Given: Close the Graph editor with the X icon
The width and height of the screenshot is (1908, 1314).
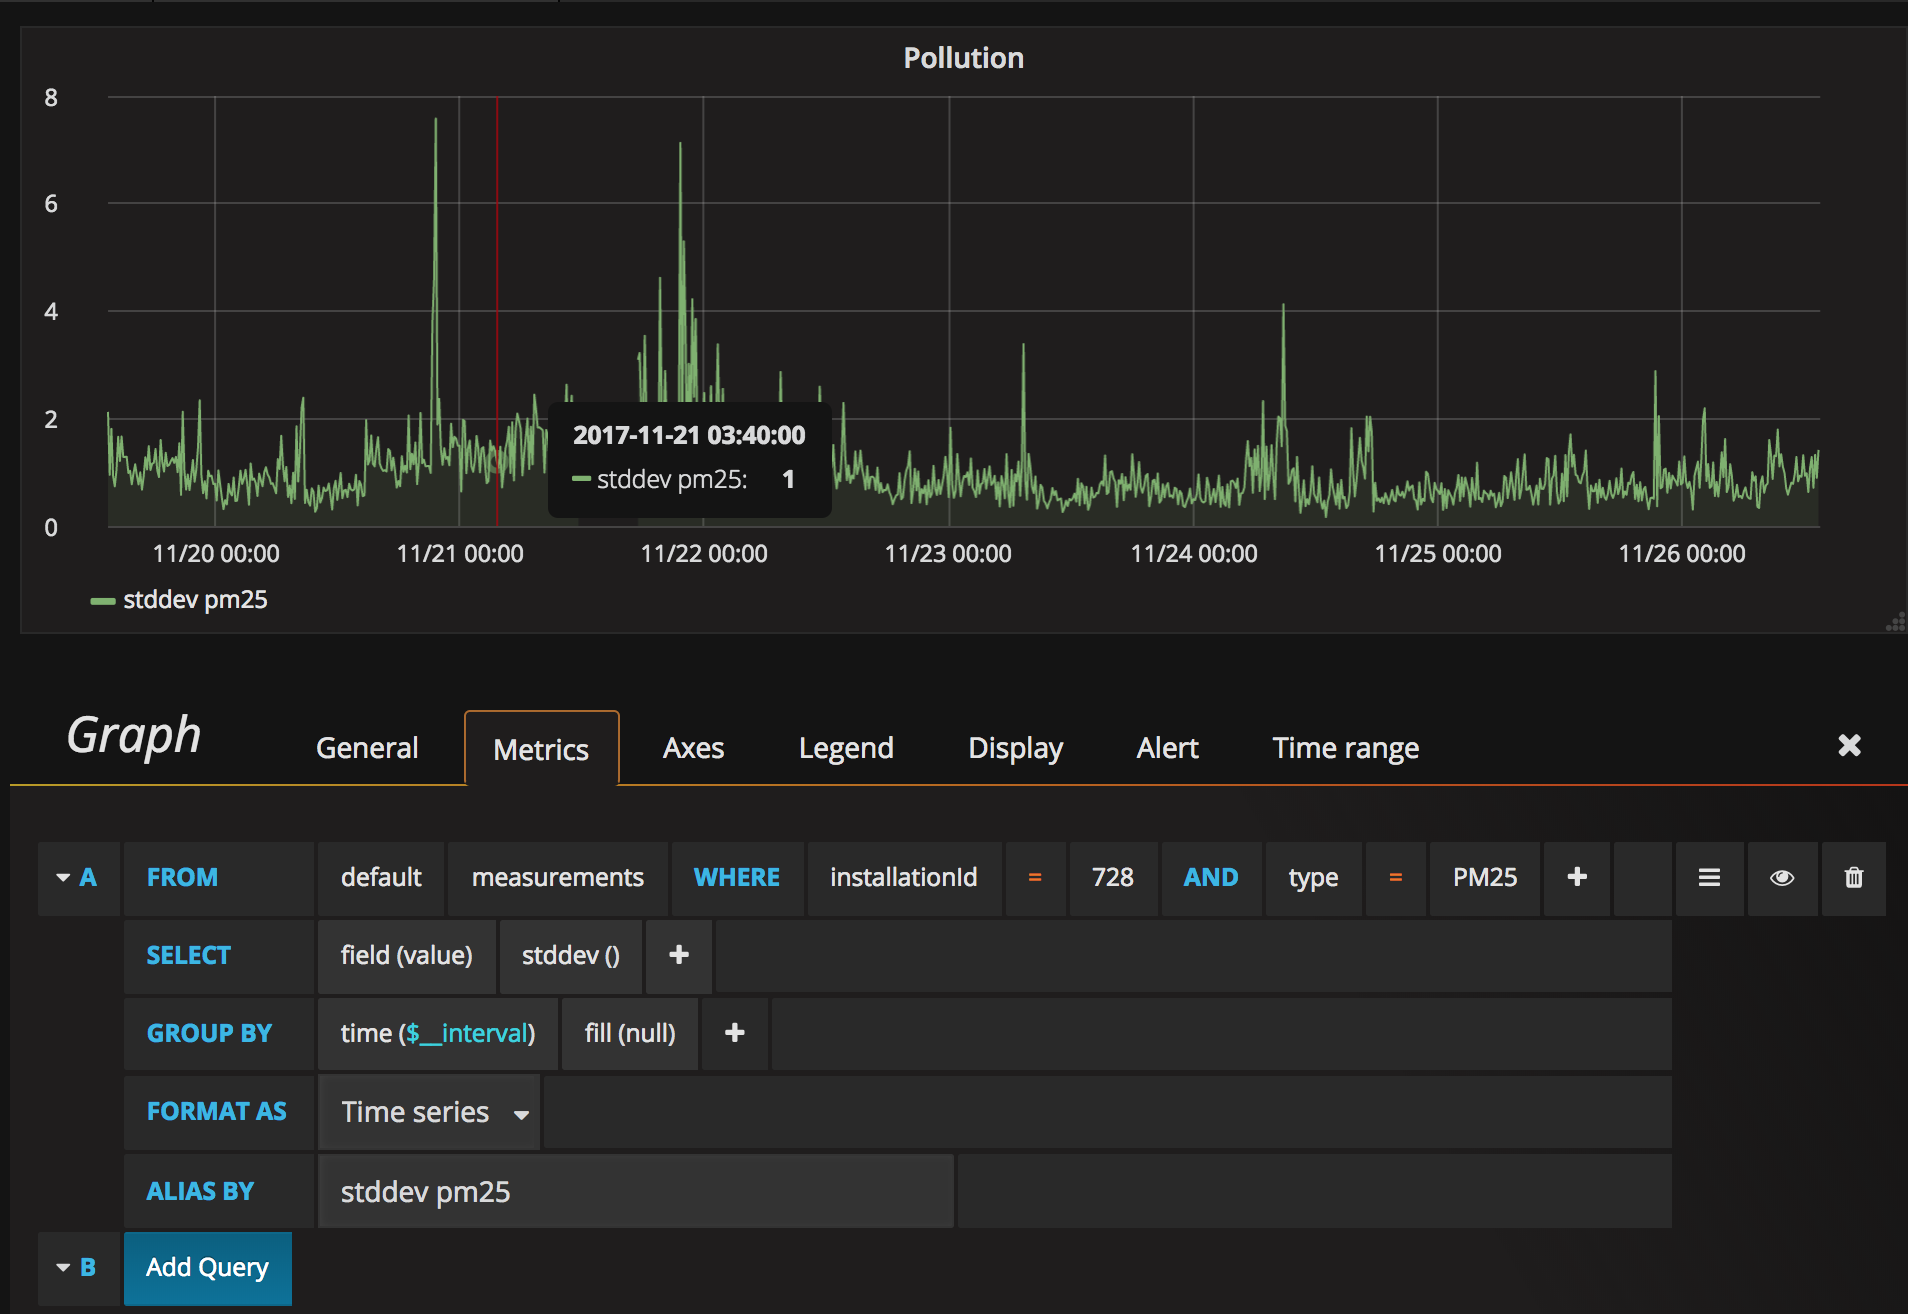Looking at the screenshot, I should pos(1849,746).
